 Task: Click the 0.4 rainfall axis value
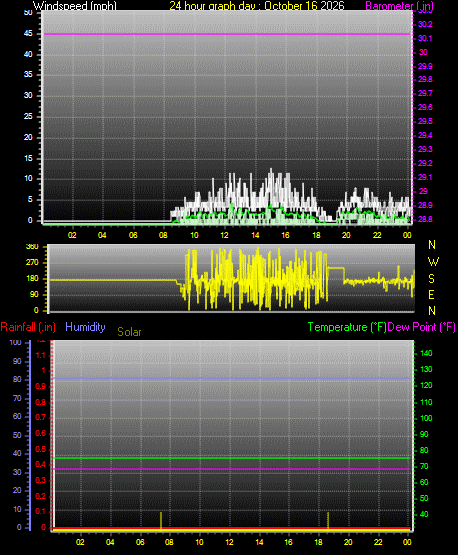41,464
